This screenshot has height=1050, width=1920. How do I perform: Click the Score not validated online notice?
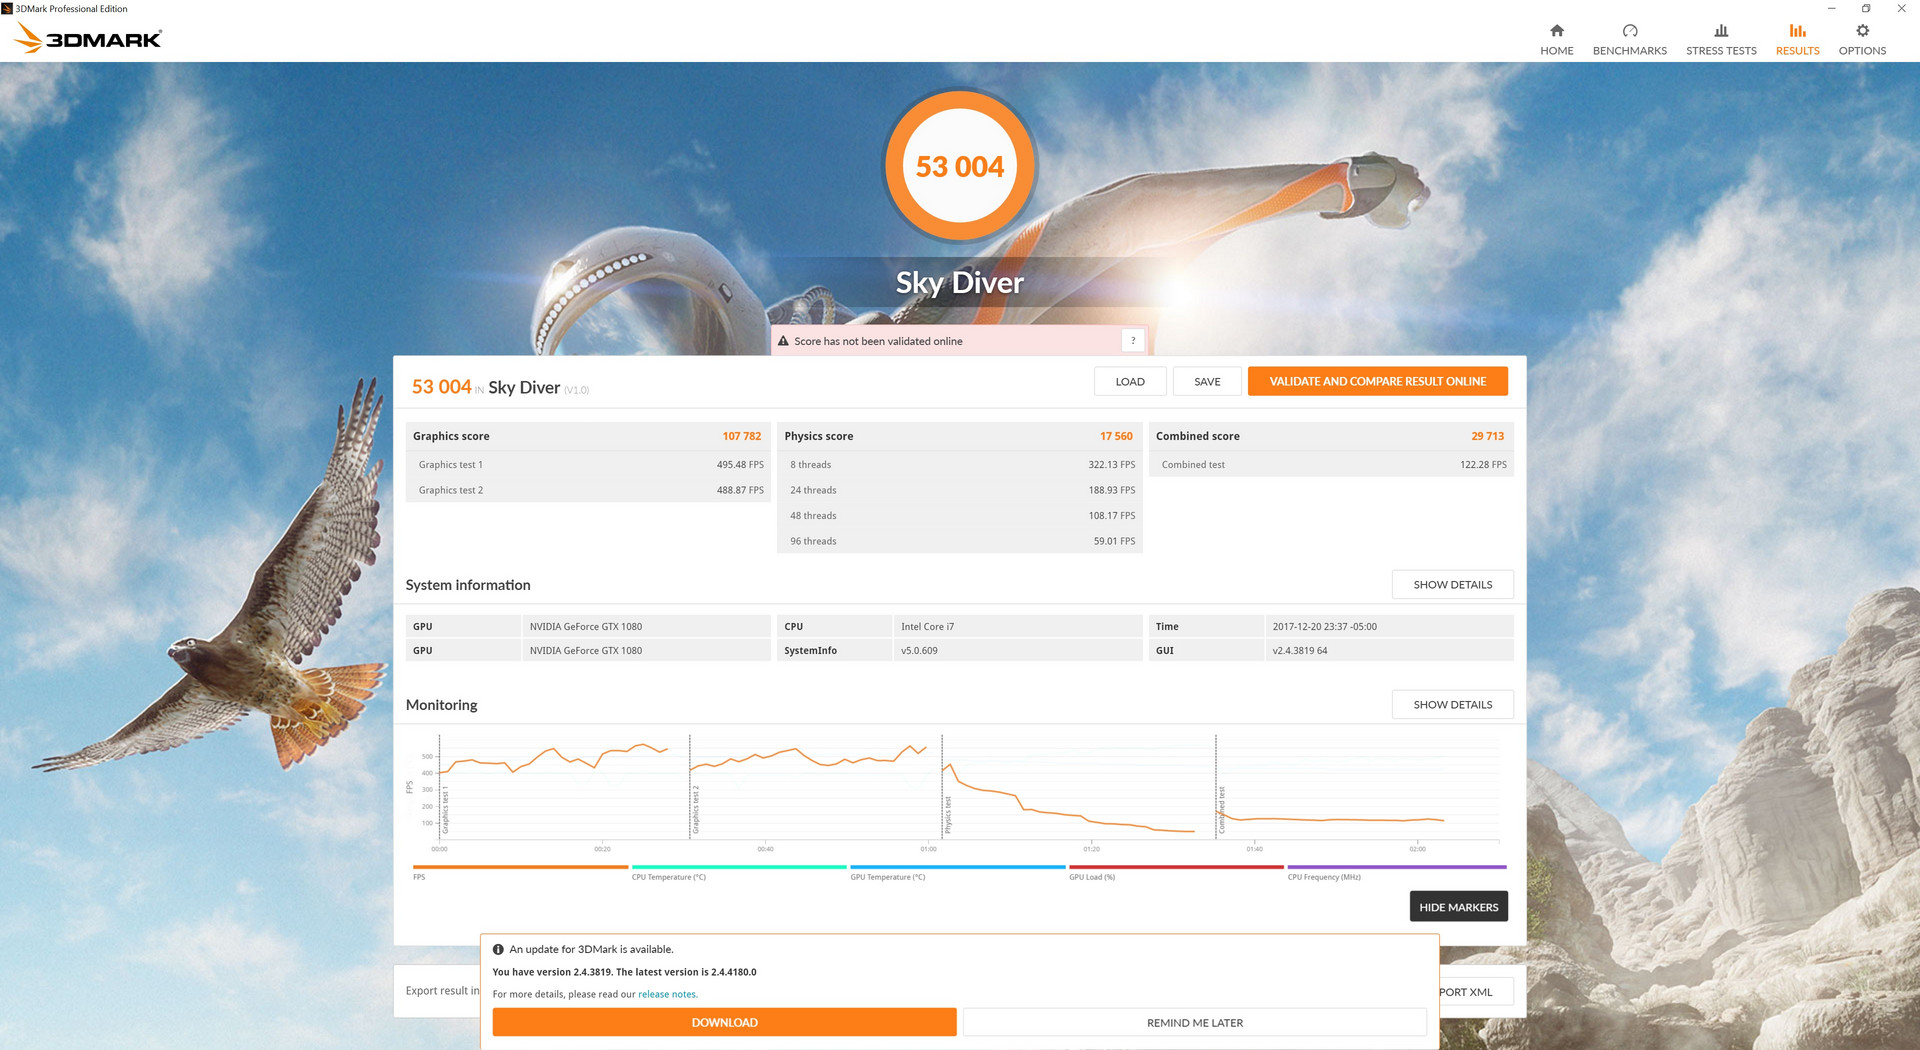pyautogui.click(x=960, y=341)
